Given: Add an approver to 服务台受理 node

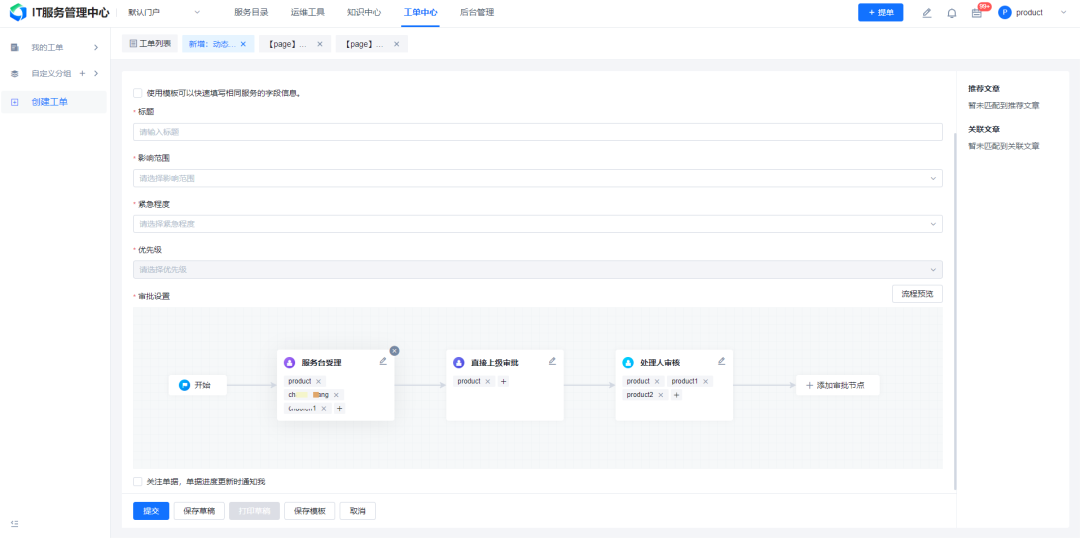Looking at the screenshot, I should click(340, 408).
